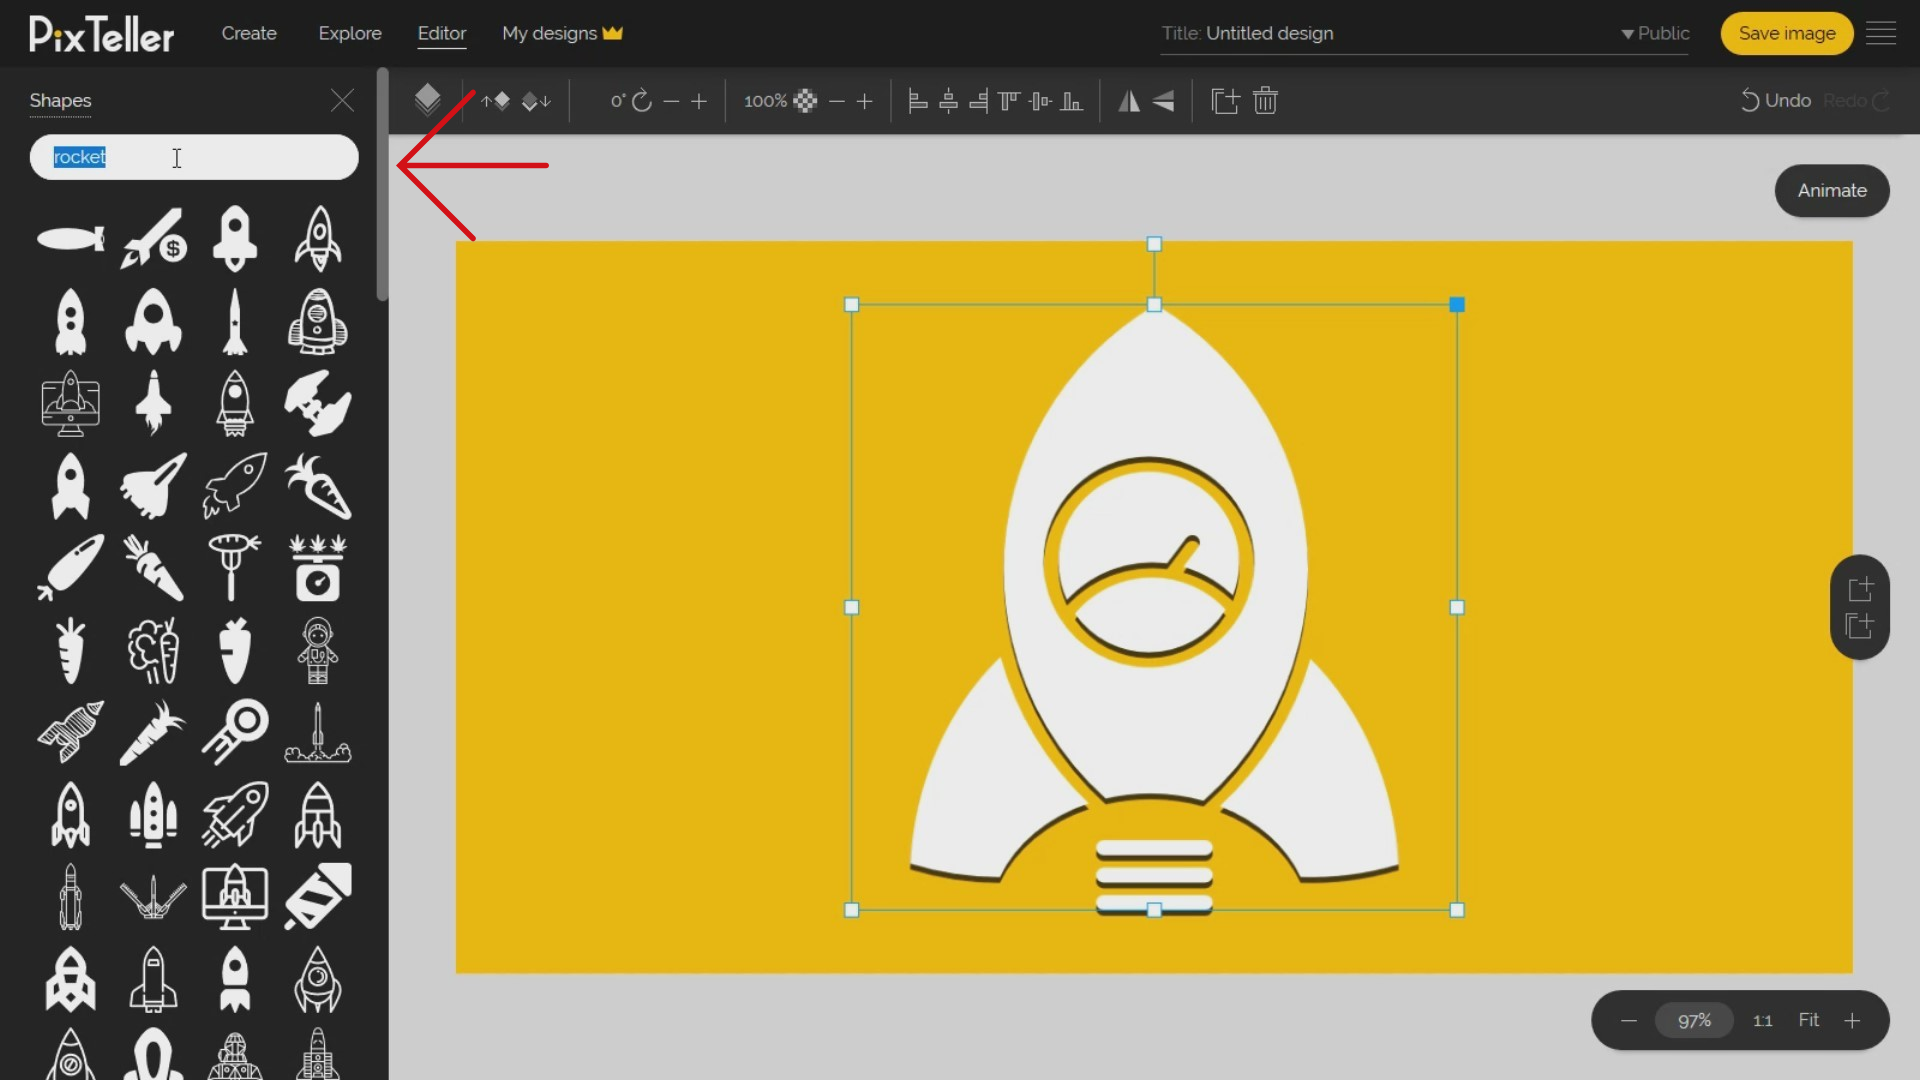
Task: Undo the last action
Action: point(1776,101)
